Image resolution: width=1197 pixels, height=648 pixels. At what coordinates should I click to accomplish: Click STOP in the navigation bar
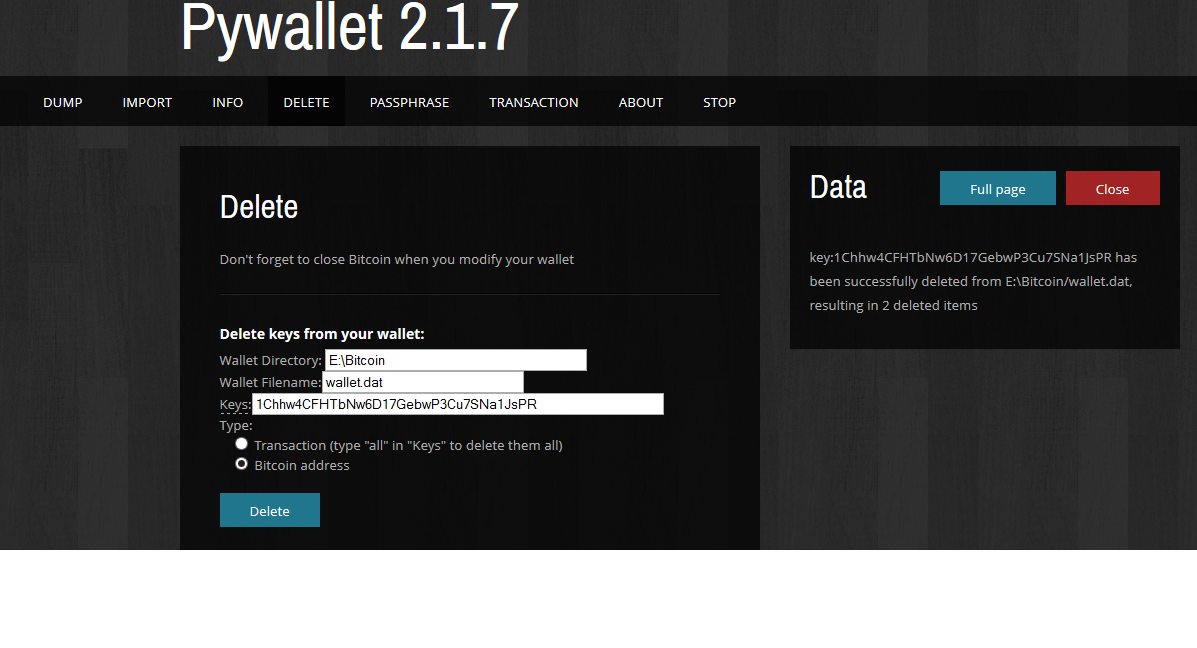click(x=719, y=102)
